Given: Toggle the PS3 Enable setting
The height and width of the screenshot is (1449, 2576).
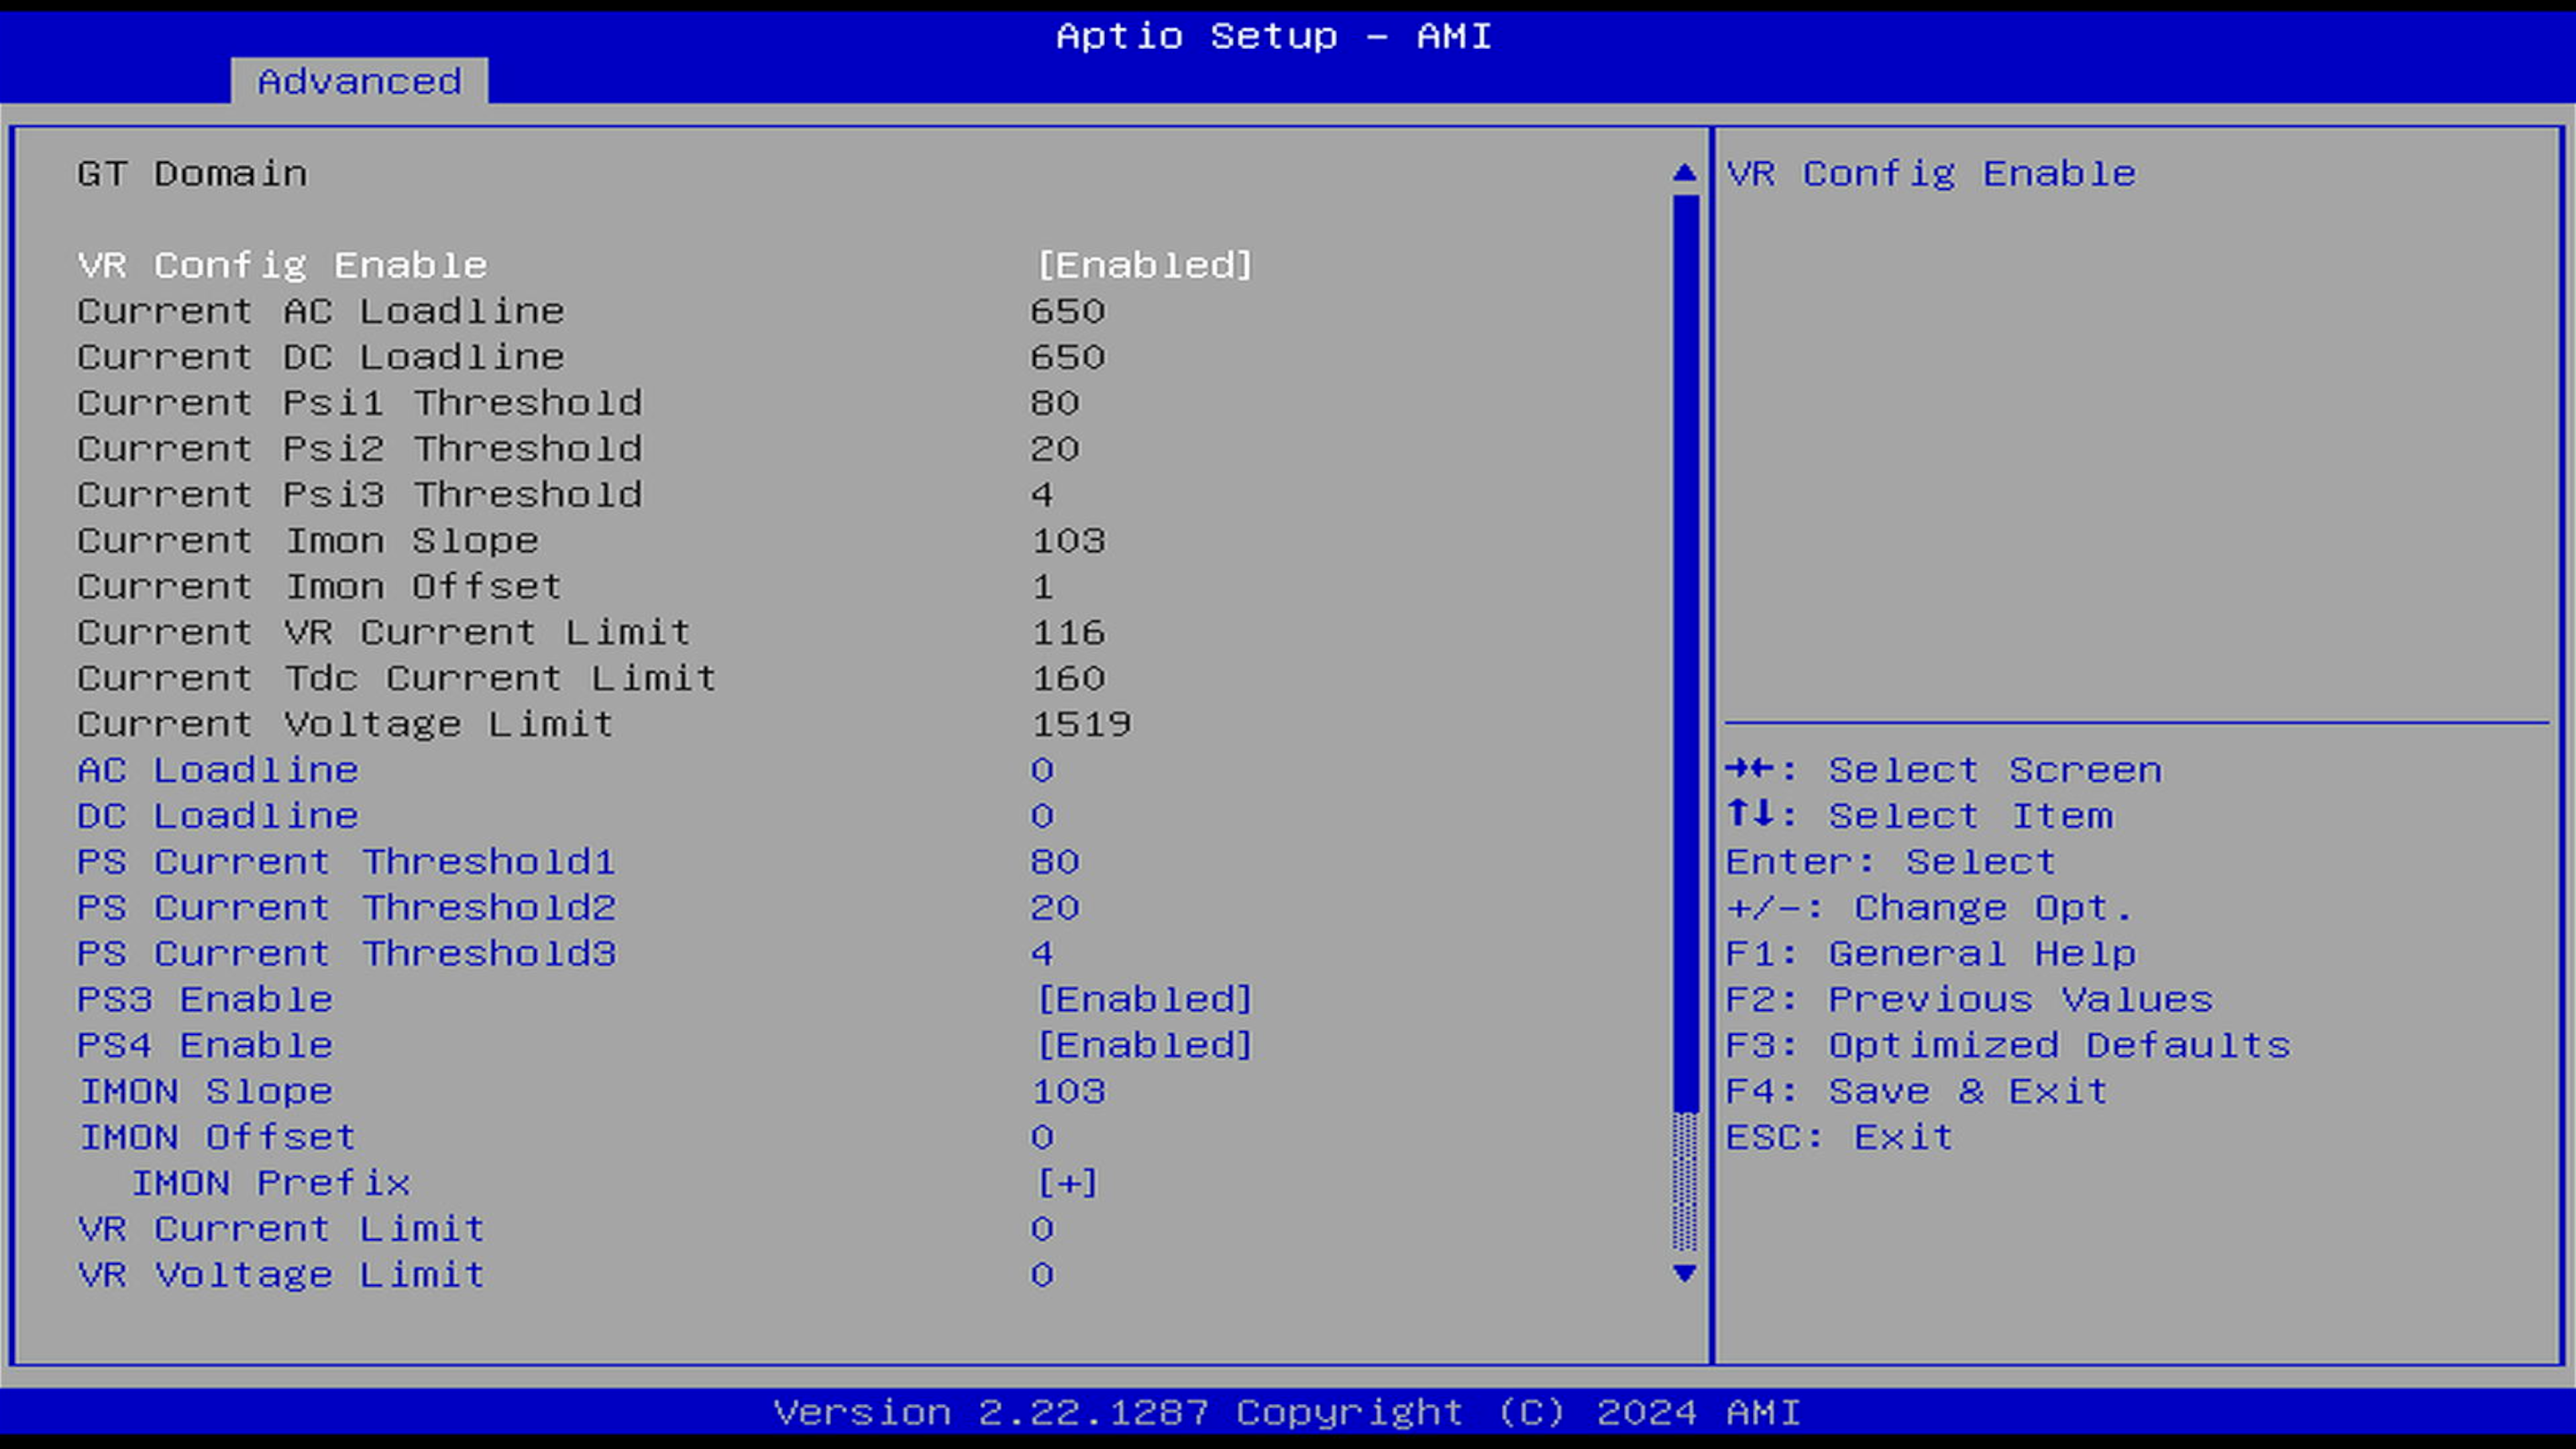Looking at the screenshot, I should [1144, 999].
